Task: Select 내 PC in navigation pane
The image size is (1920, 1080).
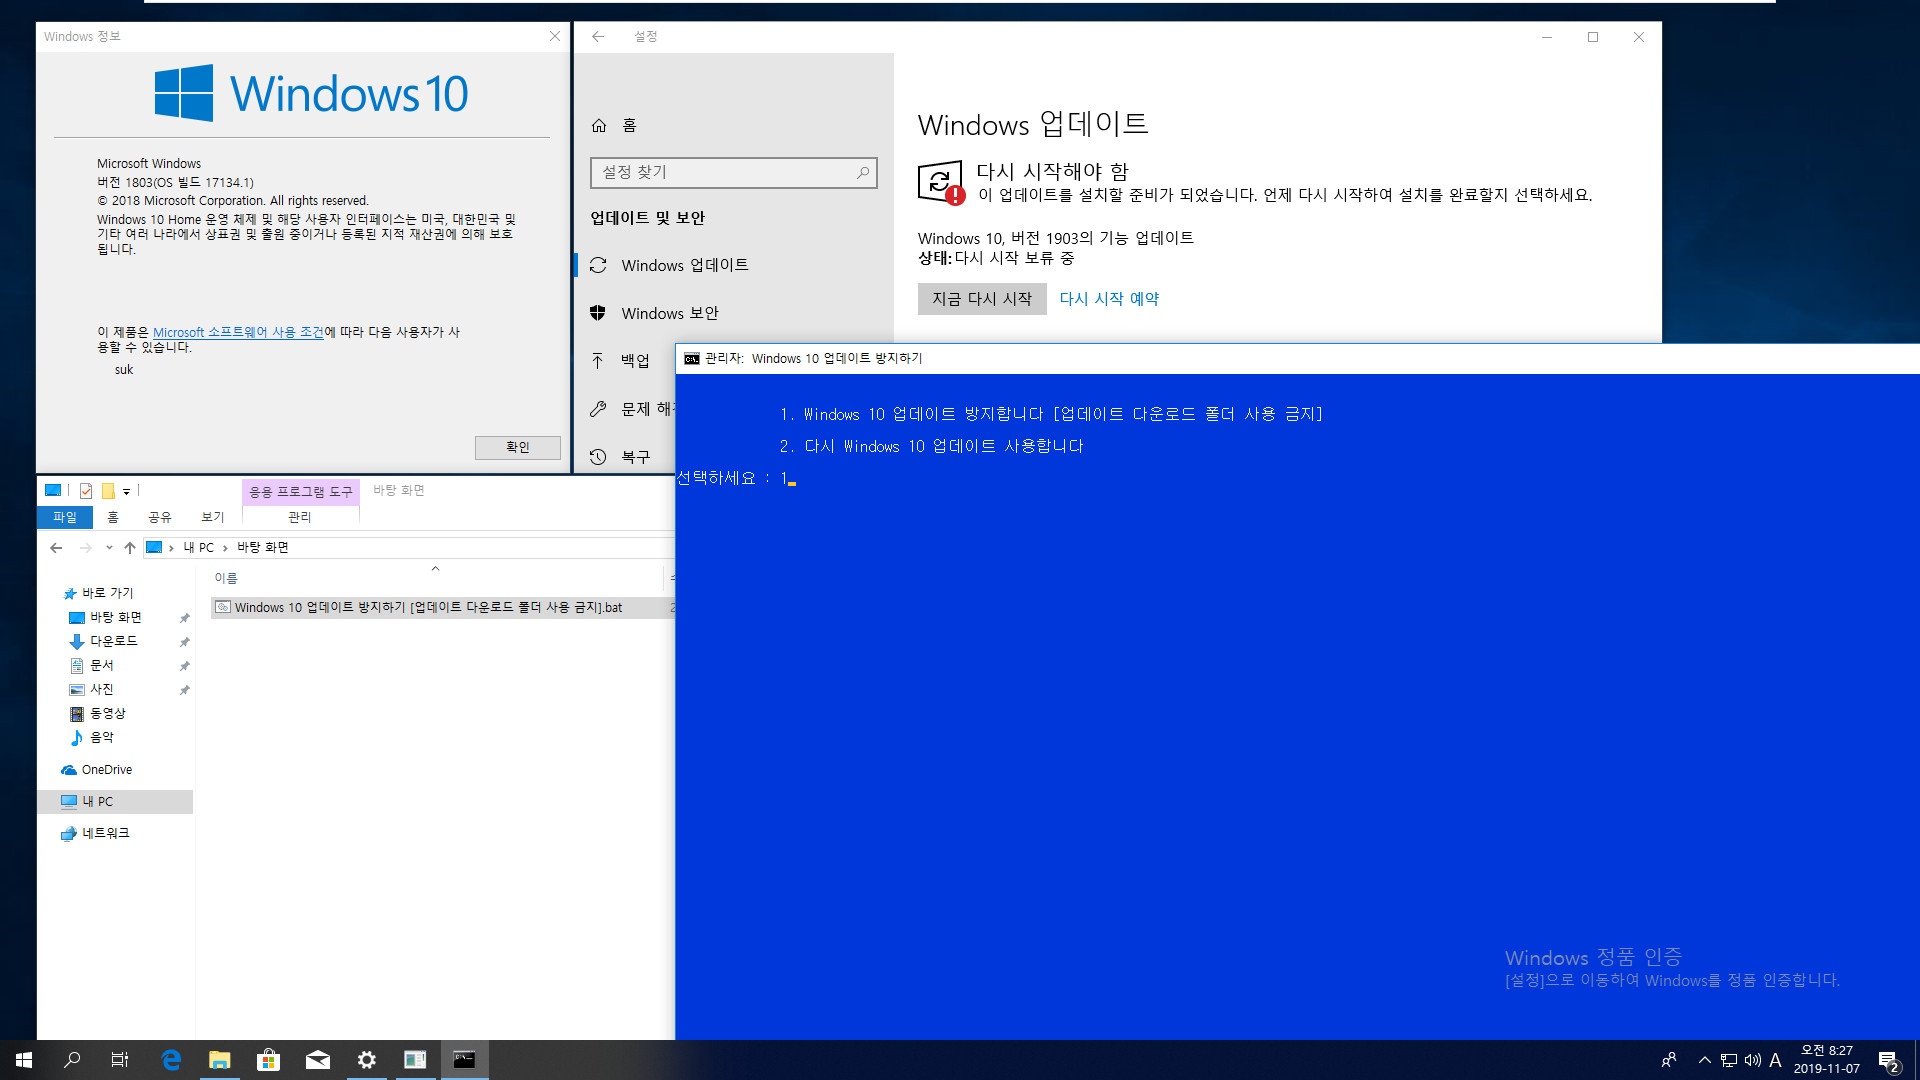Action: 115,802
